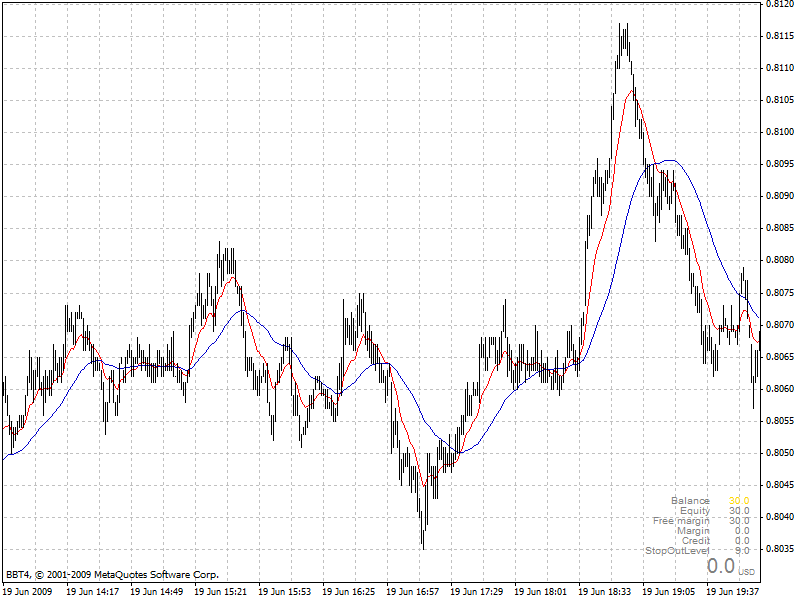
Task: Click the 0.8100 price axis label
Action: pos(780,132)
